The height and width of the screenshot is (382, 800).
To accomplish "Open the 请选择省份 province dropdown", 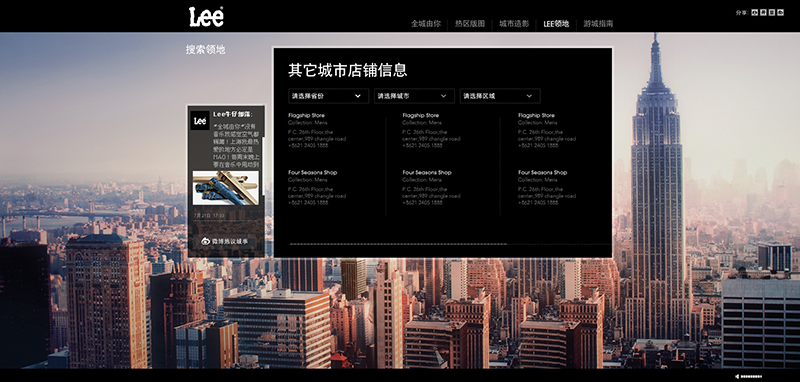I will coord(328,96).
